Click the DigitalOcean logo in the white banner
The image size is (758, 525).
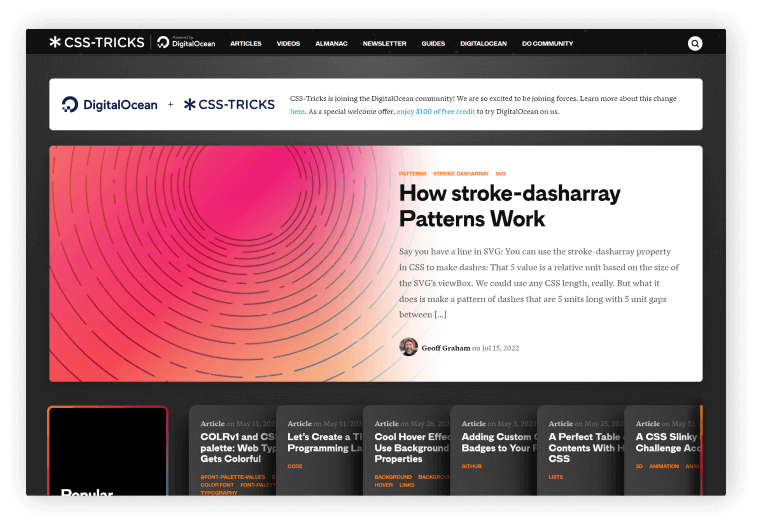point(110,104)
